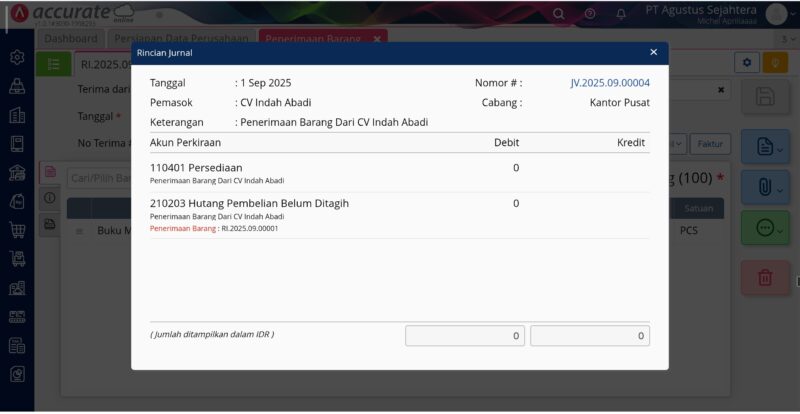
Task: Click the yellow lightbulb tips button
Action: pos(775,63)
